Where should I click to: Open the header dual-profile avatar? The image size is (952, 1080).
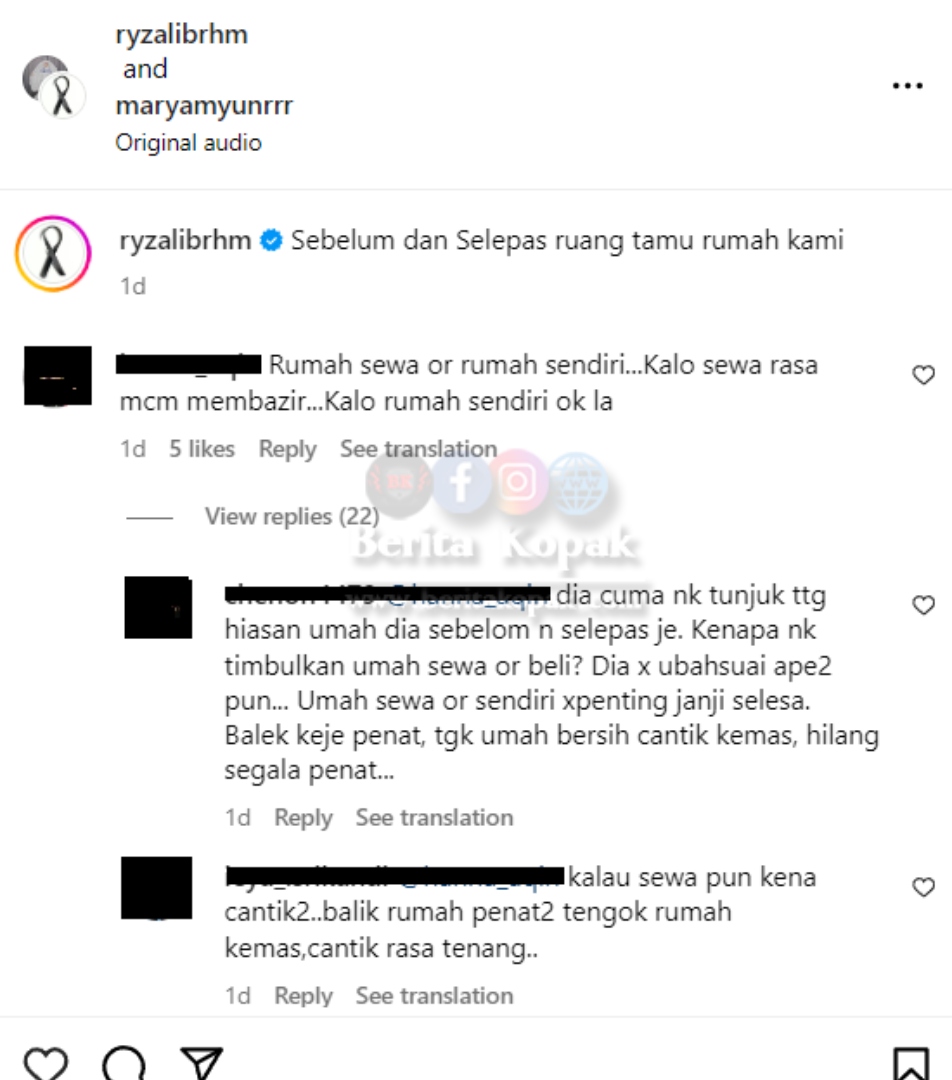tap(53, 87)
